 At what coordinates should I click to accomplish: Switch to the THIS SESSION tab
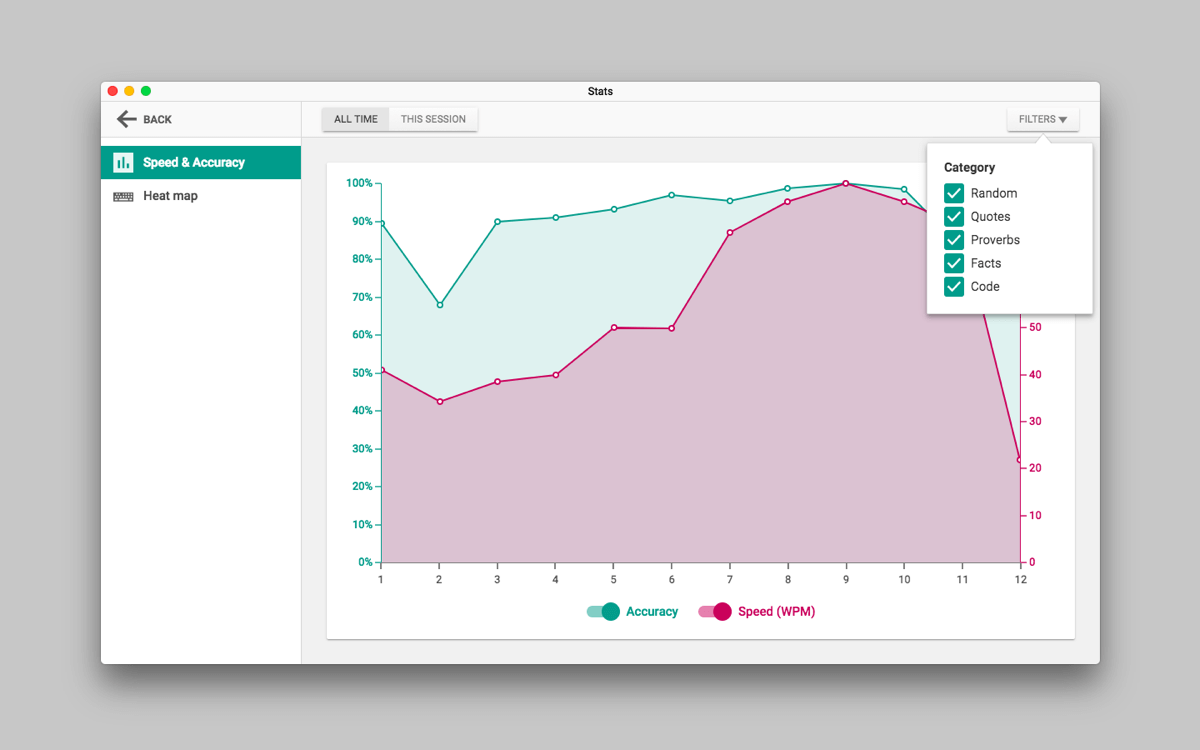pos(433,119)
